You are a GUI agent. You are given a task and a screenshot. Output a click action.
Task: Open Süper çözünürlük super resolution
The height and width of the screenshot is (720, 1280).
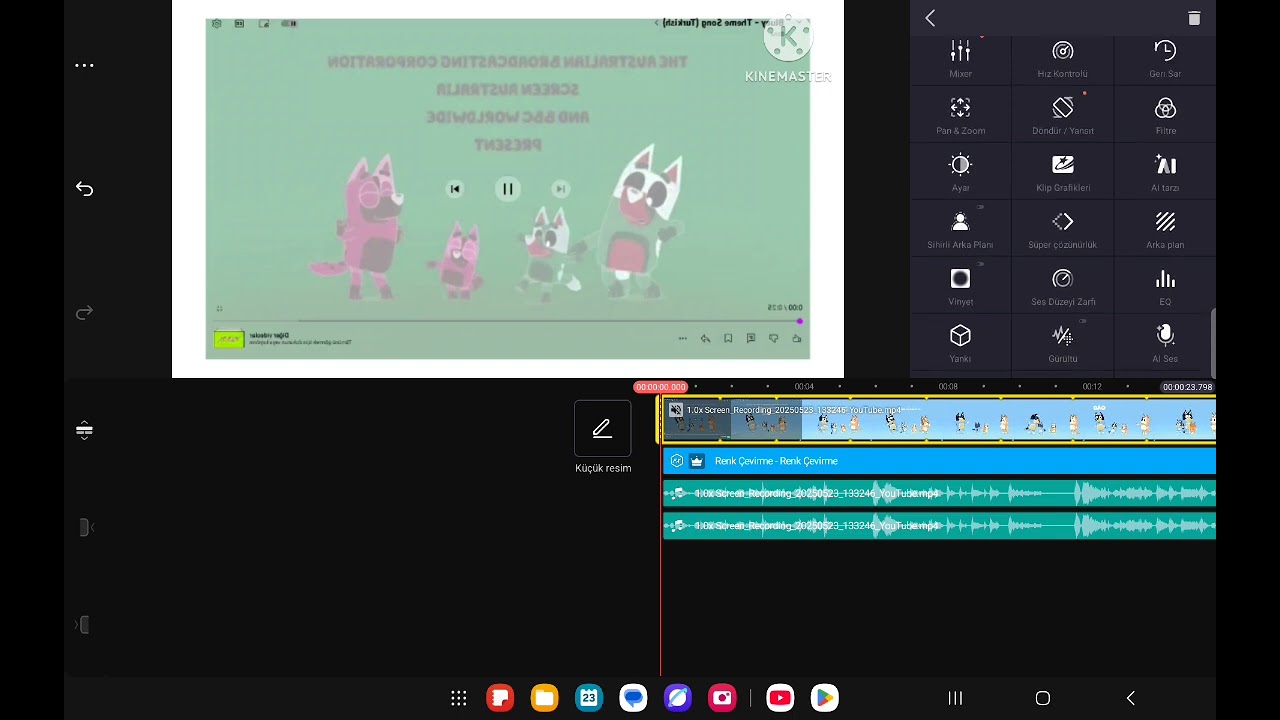click(x=1062, y=230)
